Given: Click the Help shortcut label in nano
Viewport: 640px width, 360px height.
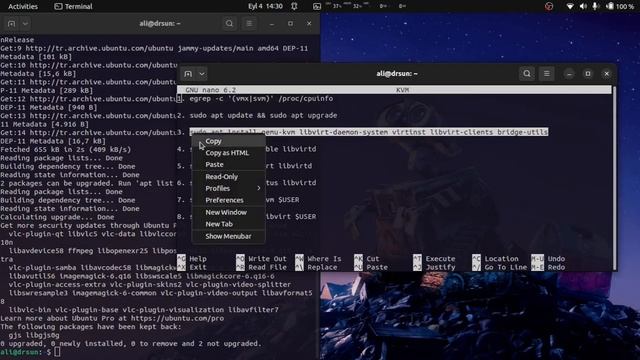Looking at the screenshot, I should (x=198, y=259).
